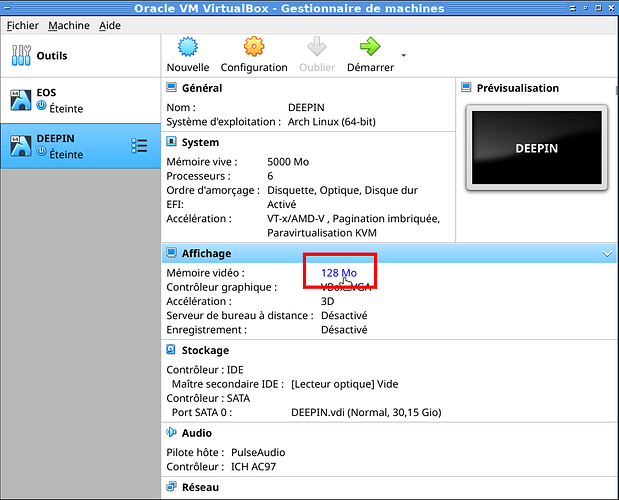Click the EFI Activé value
The height and width of the screenshot is (500, 619).
click(x=281, y=204)
